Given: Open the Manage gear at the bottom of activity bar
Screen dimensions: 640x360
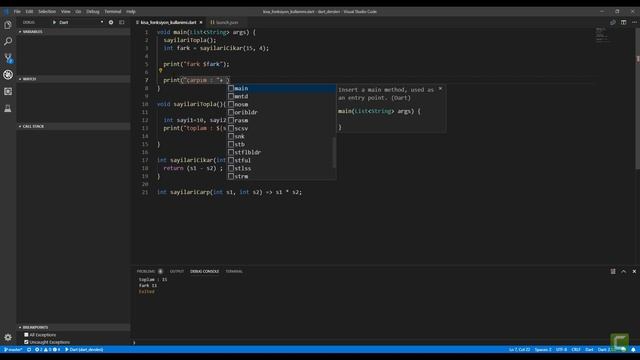Looking at the screenshot, I should [8, 337].
